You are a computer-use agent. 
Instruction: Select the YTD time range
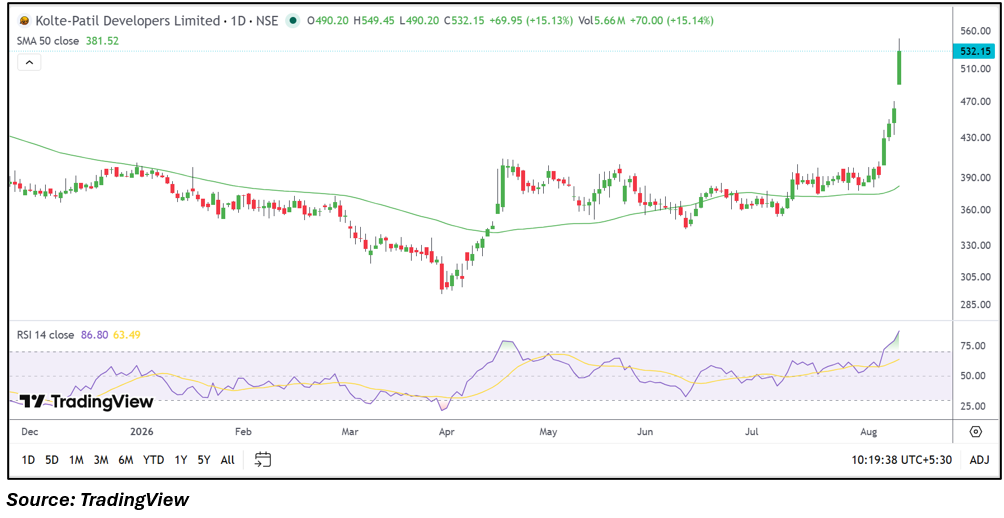tap(153, 460)
